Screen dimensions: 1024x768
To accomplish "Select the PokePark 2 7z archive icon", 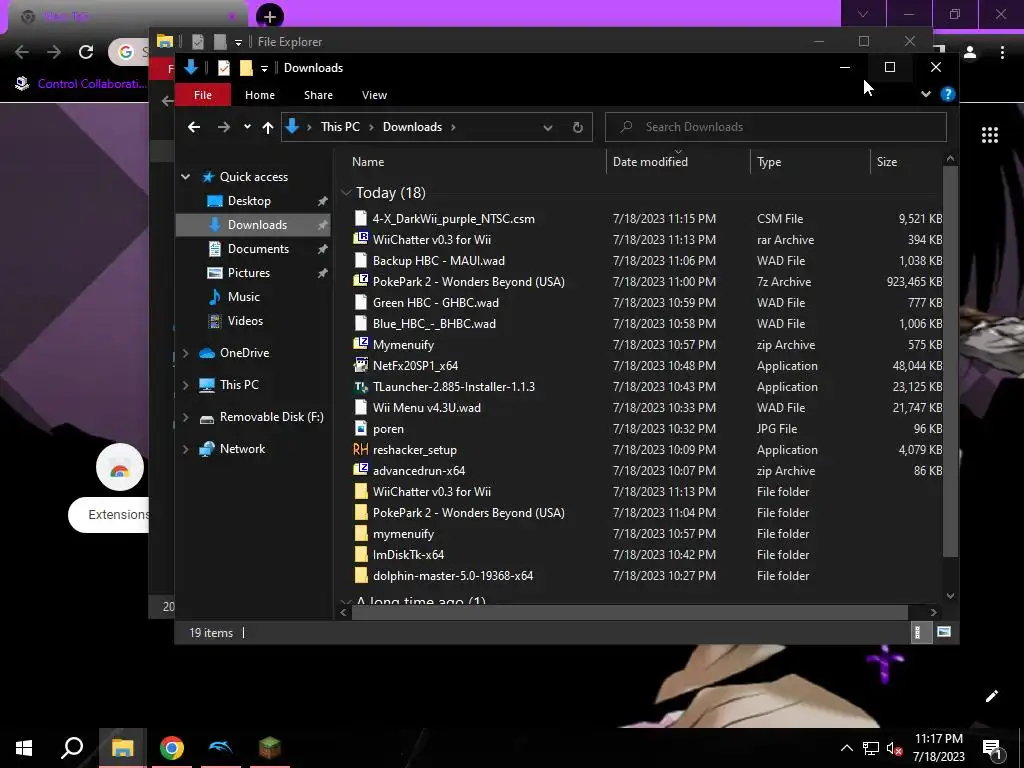I will [x=360, y=281].
